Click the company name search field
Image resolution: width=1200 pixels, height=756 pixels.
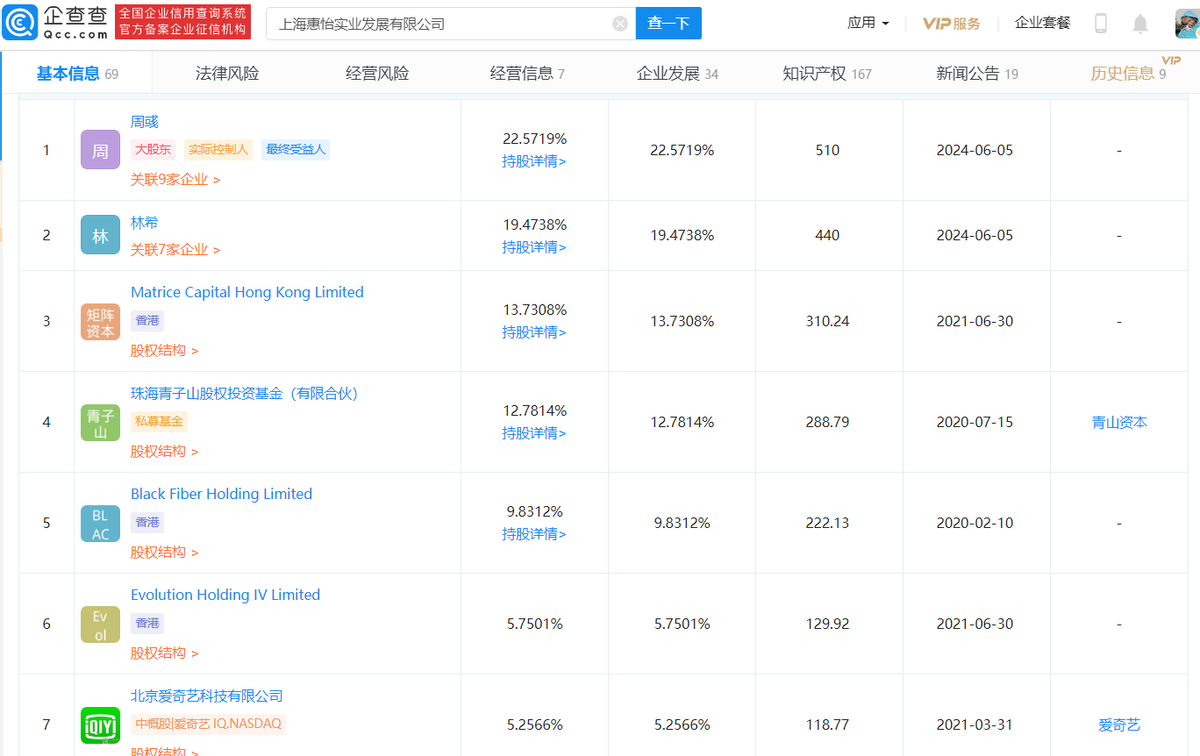tap(440, 24)
